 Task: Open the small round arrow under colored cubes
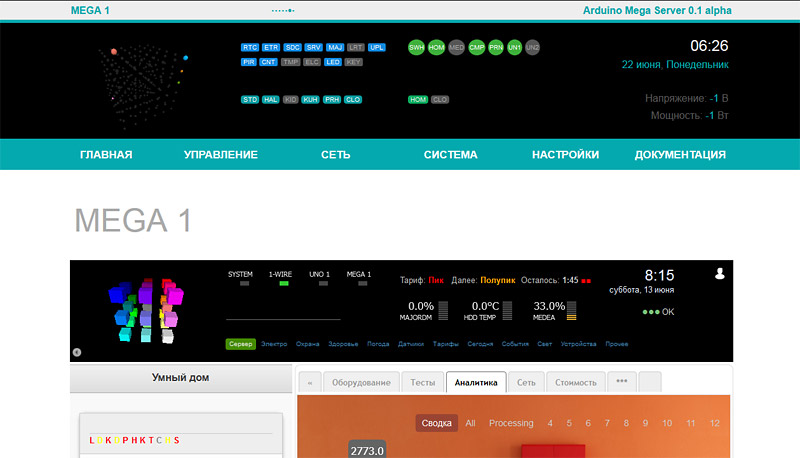point(77,352)
